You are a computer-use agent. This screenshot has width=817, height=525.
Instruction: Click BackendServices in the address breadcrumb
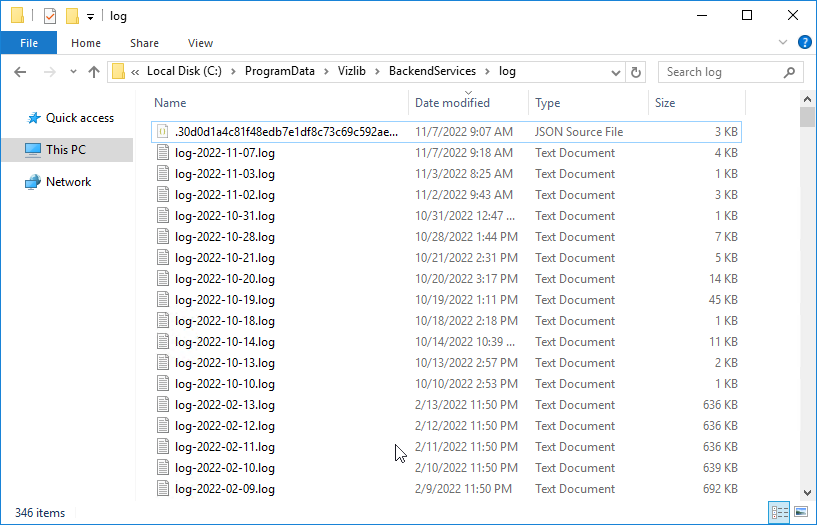tap(432, 71)
